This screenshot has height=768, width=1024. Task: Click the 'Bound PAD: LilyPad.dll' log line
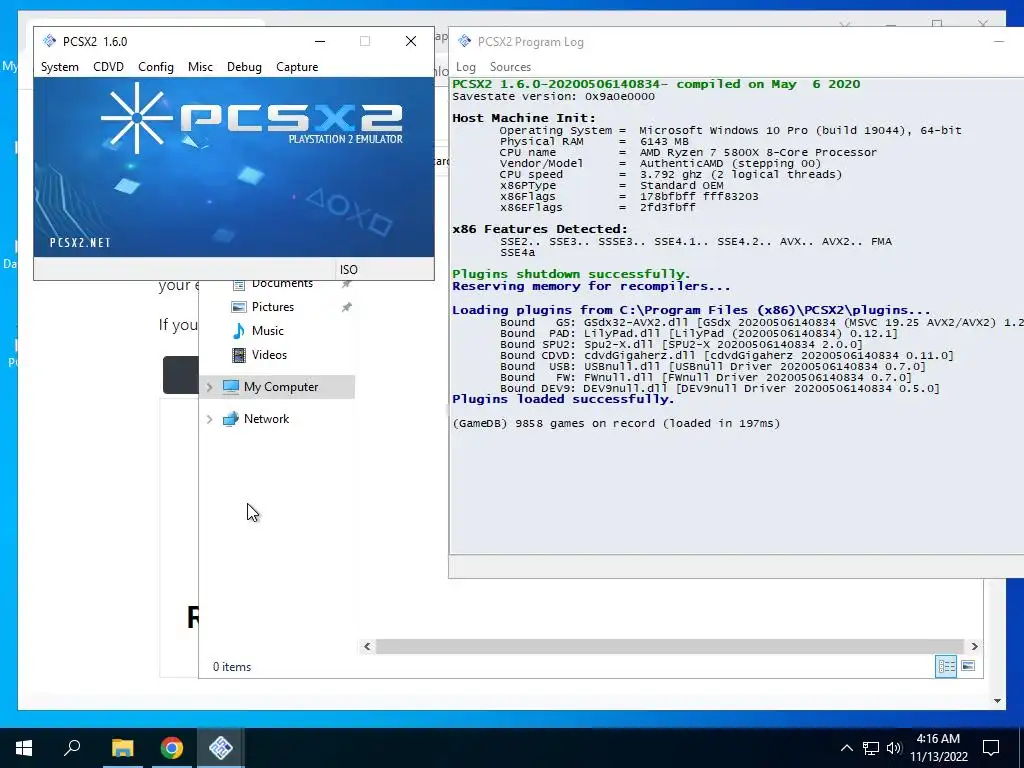point(699,334)
